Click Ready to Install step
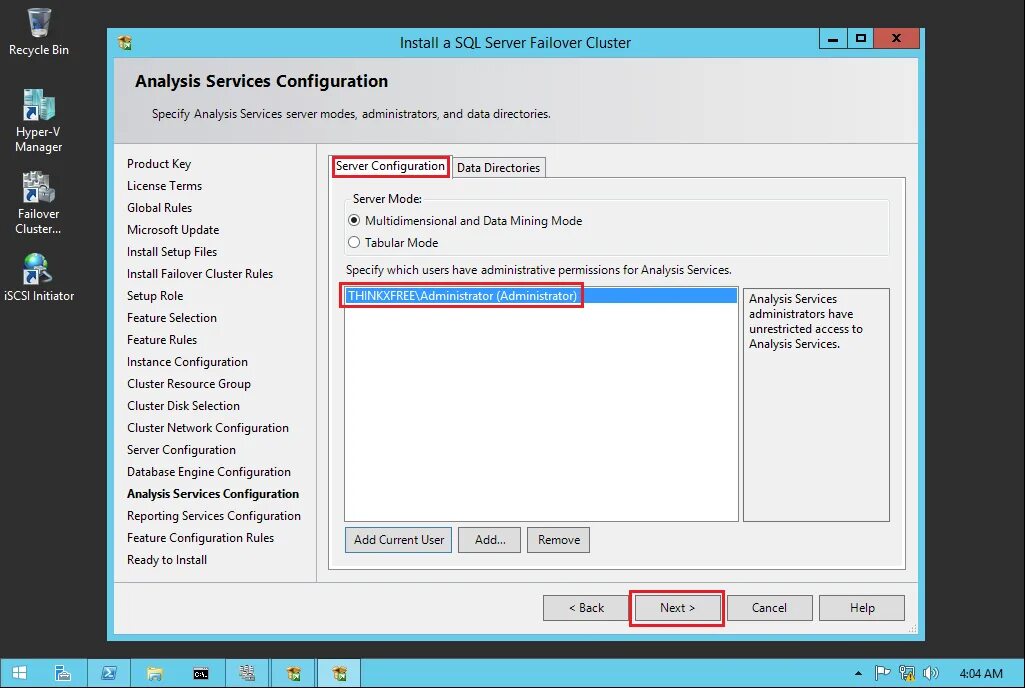The image size is (1025, 688). click(x=167, y=560)
